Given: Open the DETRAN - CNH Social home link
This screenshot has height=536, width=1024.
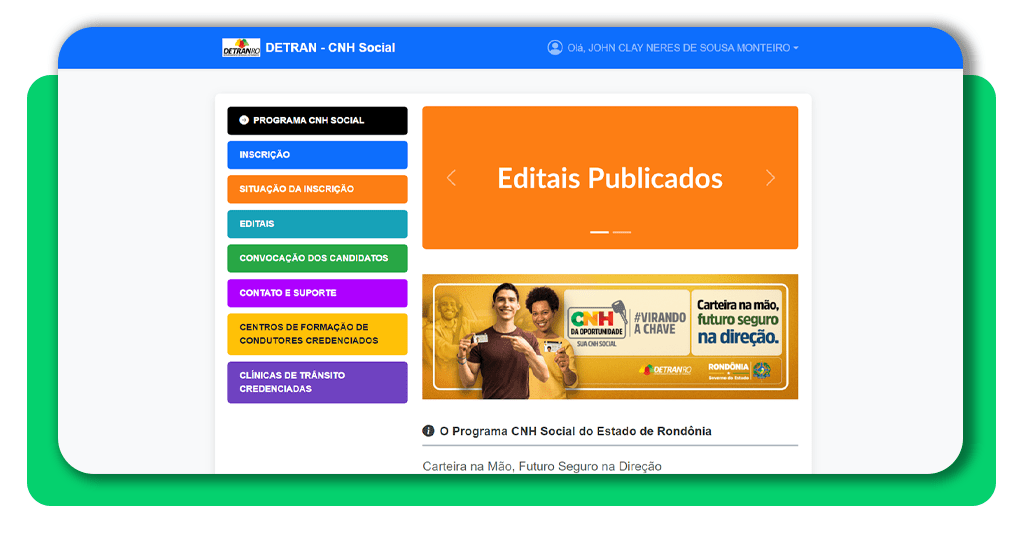Looking at the screenshot, I should point(330,48).
